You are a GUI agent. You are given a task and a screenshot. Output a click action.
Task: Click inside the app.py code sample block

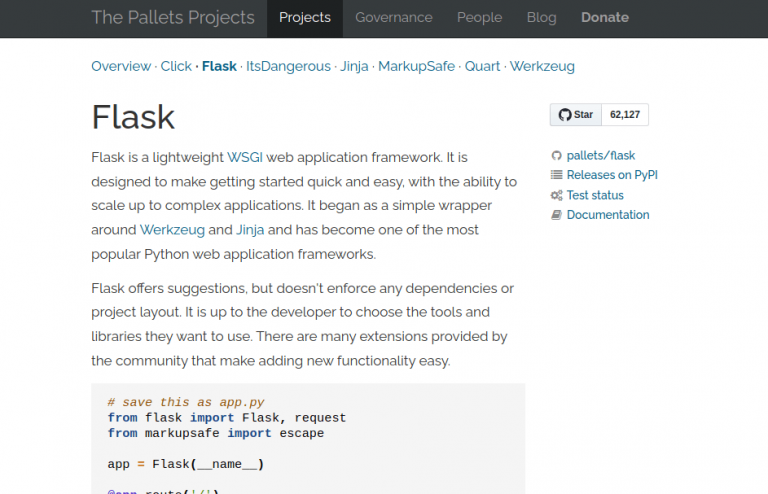tap(308, 440)
